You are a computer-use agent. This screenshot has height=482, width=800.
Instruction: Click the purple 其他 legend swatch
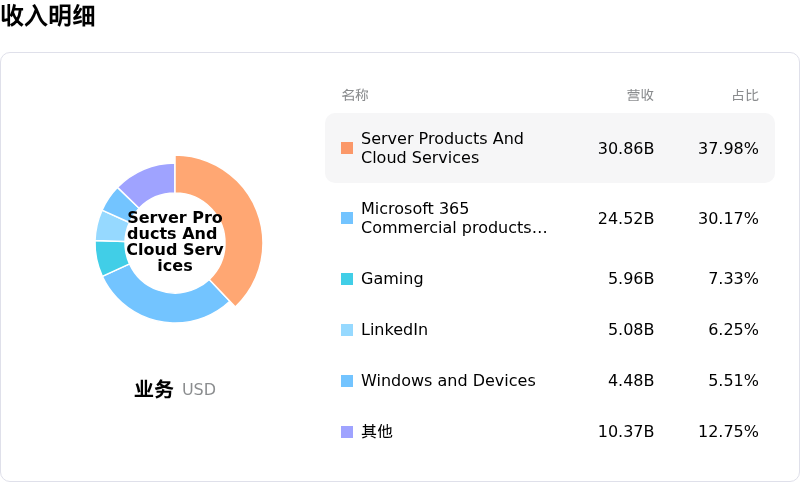tap(347, 432)
